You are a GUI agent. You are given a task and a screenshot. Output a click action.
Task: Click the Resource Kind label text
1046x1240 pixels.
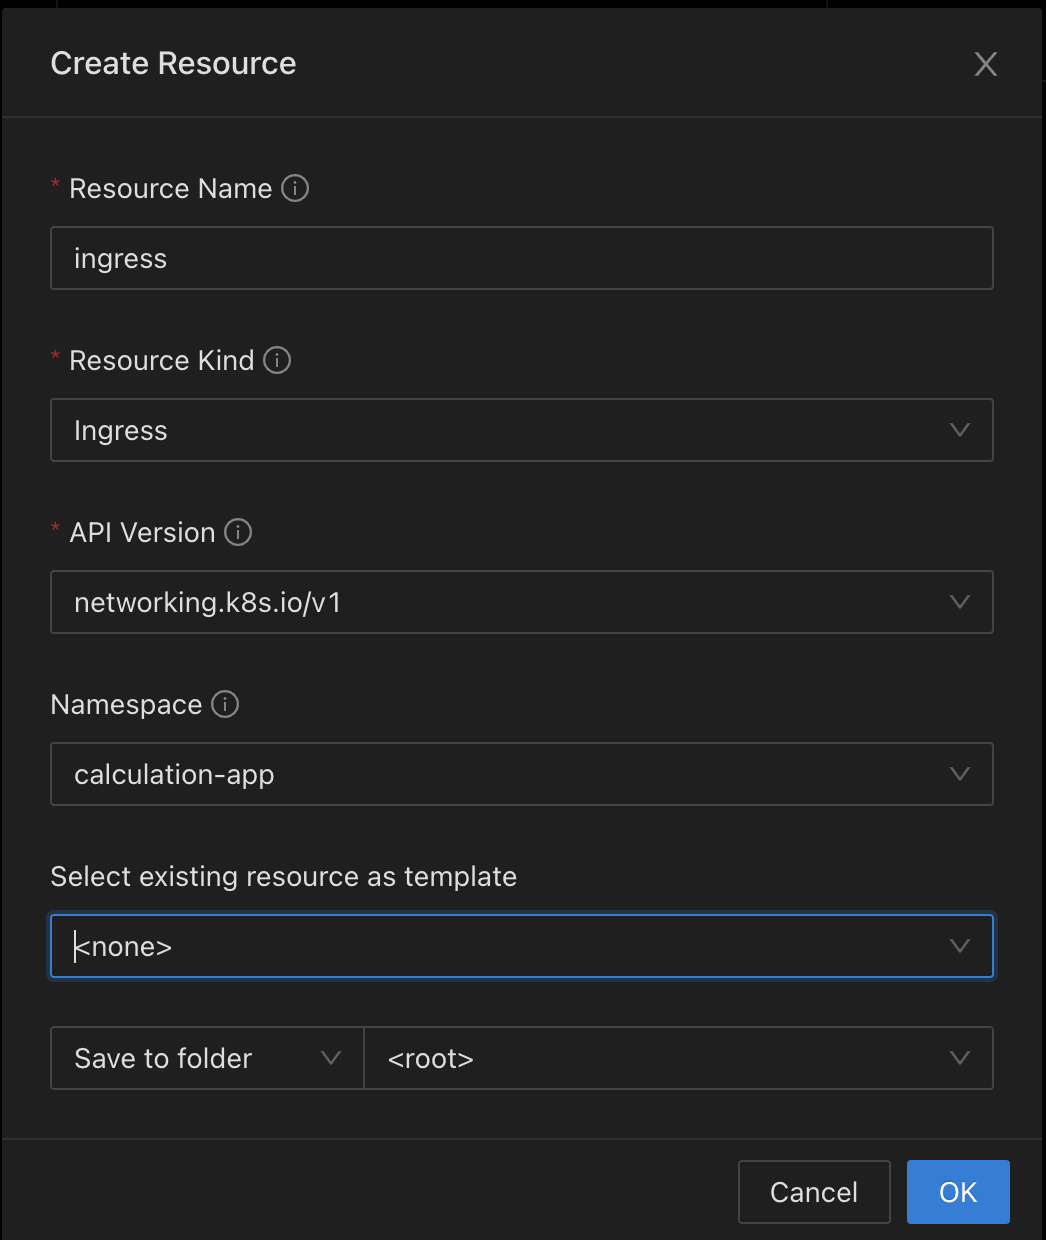click(161, 360)
